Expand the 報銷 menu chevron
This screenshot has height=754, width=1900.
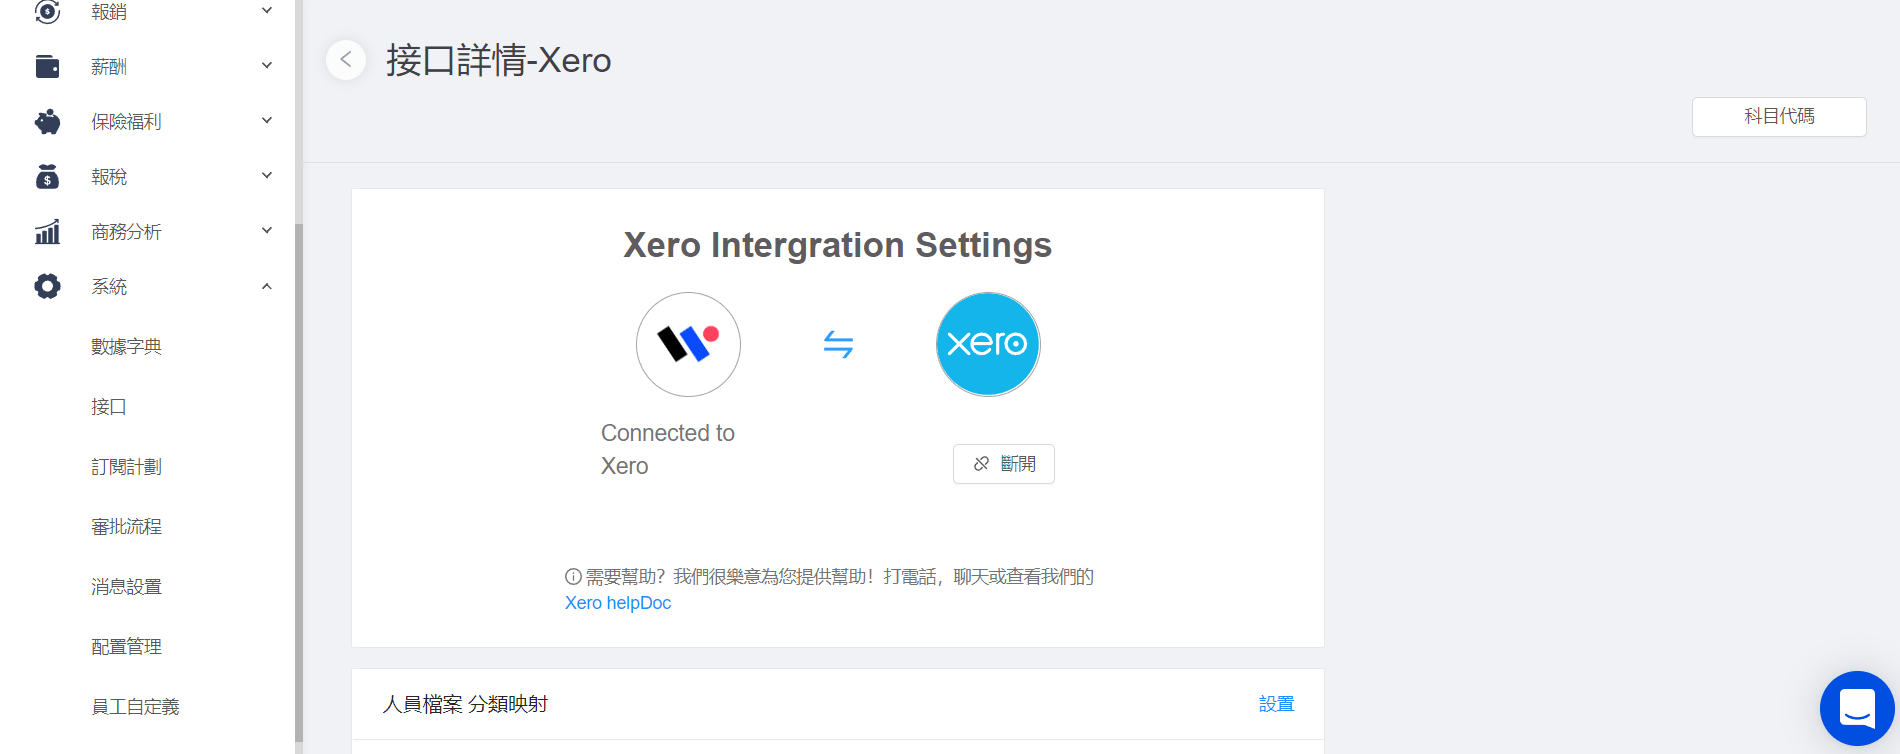point(267,11)
